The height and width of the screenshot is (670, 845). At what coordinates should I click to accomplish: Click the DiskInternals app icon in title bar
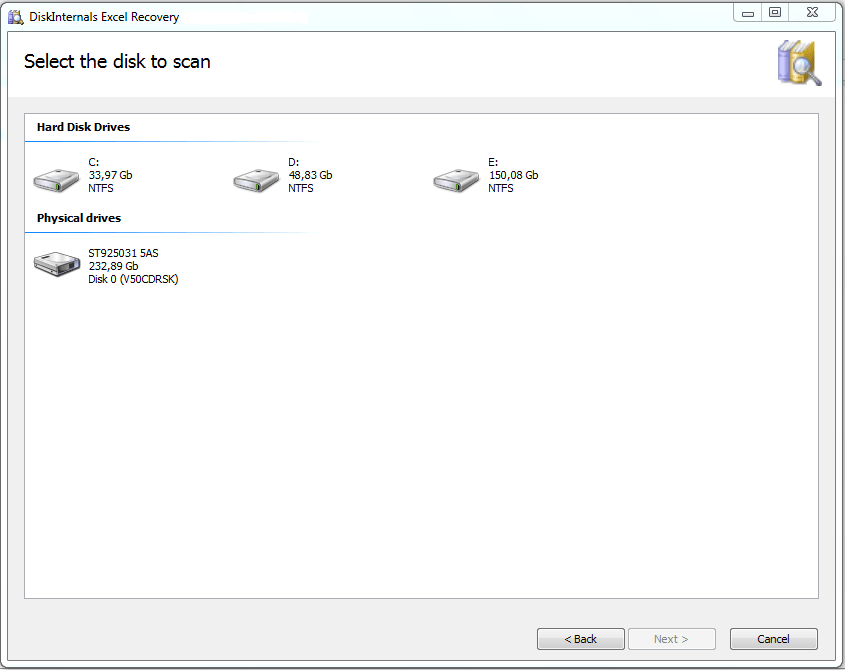coord(15,17)
